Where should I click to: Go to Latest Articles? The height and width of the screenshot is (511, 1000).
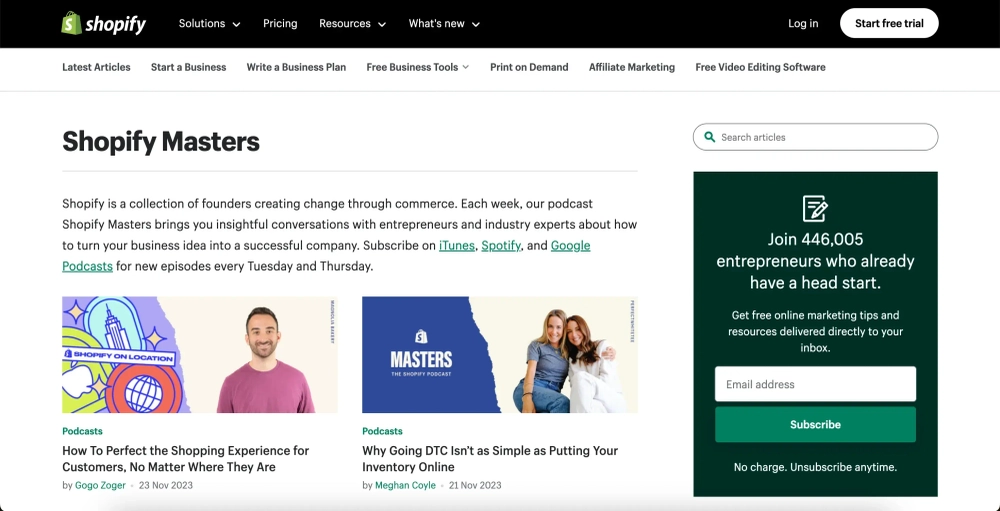click(x=96, y=67)
